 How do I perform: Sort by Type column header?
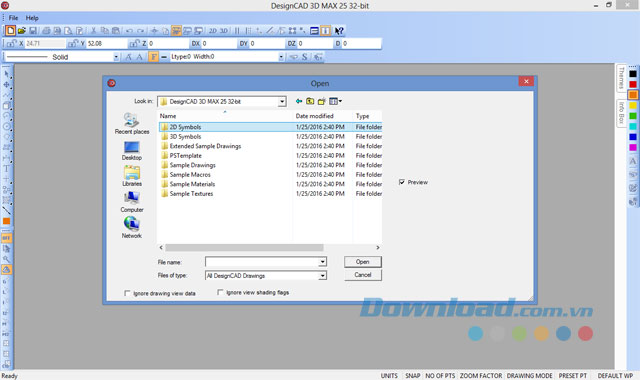[x=367, y=116]
